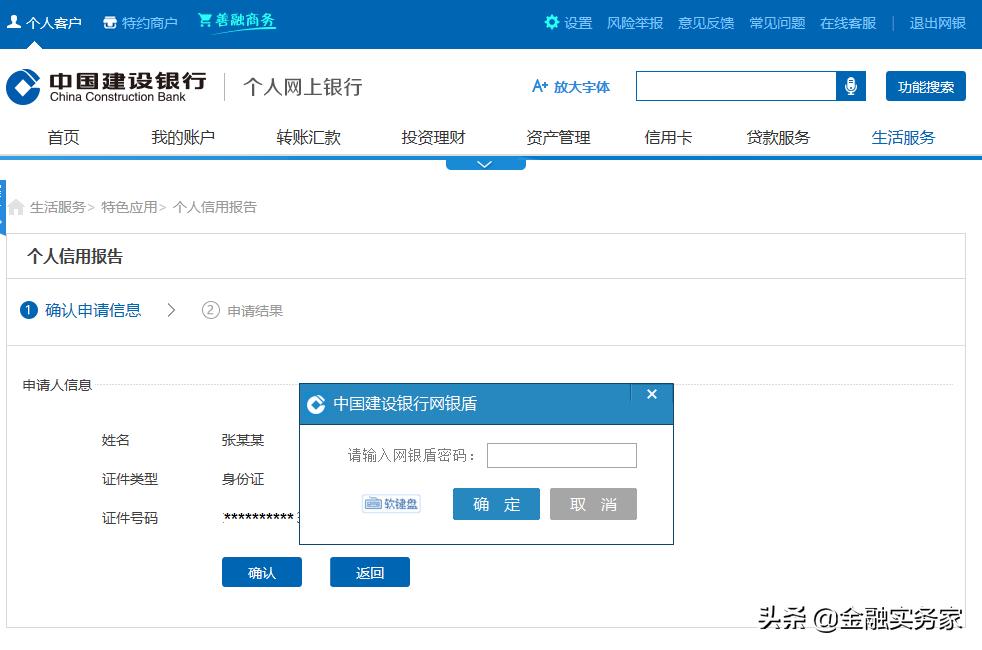The image size is (982, 650).
Task: Click the 放大字体 enlarge font link
Action: (571, 87)
